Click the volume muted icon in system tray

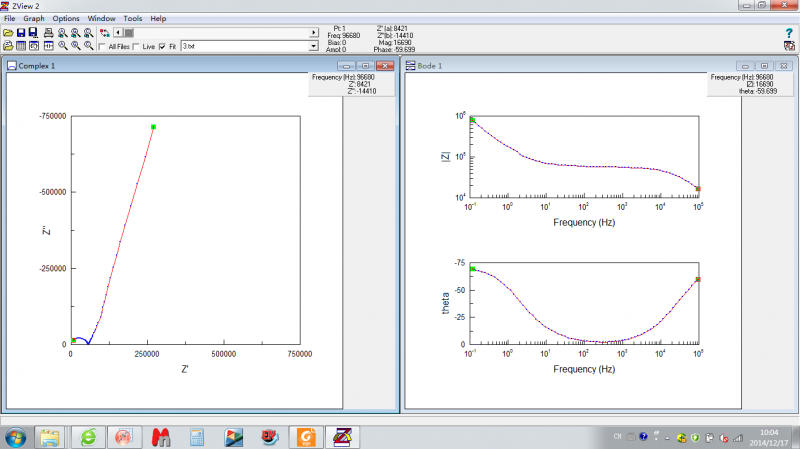[724, 438]
